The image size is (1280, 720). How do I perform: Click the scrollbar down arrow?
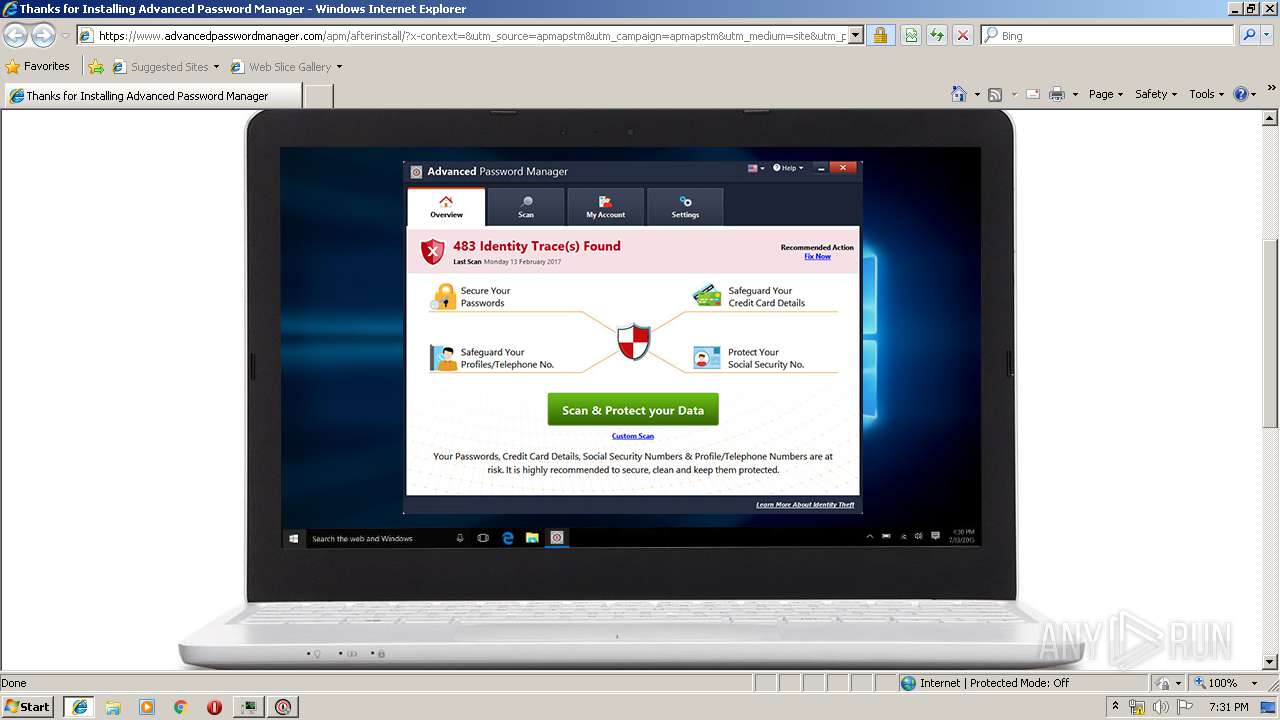click(1271, 662)
